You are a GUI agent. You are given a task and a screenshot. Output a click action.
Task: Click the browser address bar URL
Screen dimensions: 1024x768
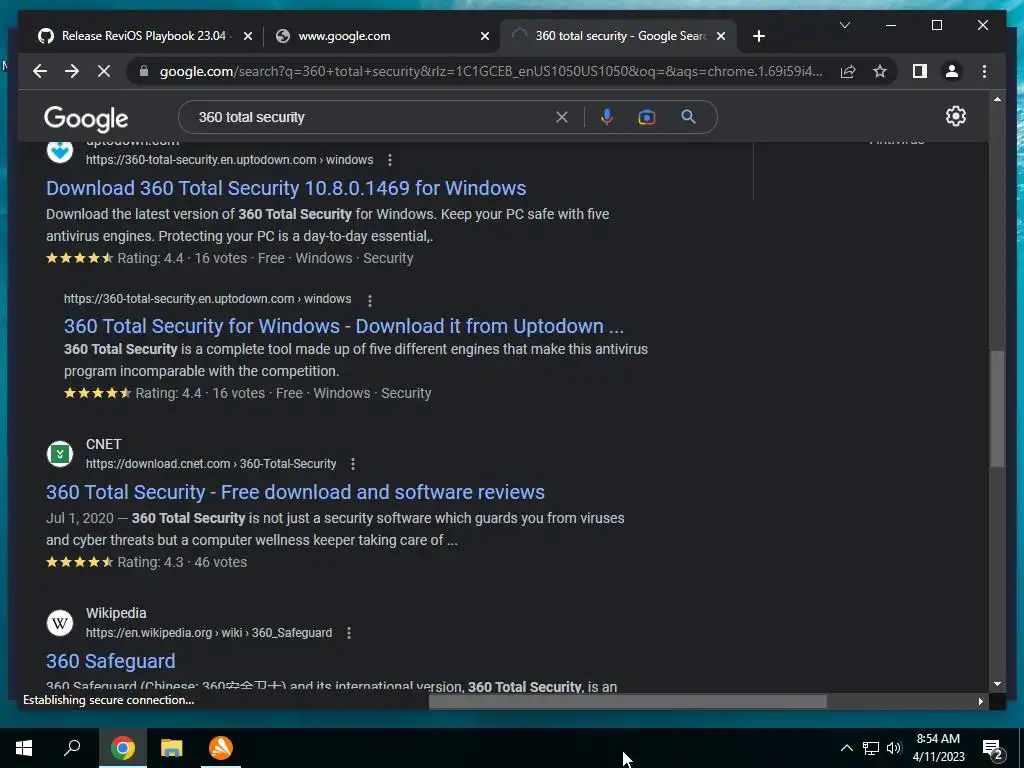490,71
